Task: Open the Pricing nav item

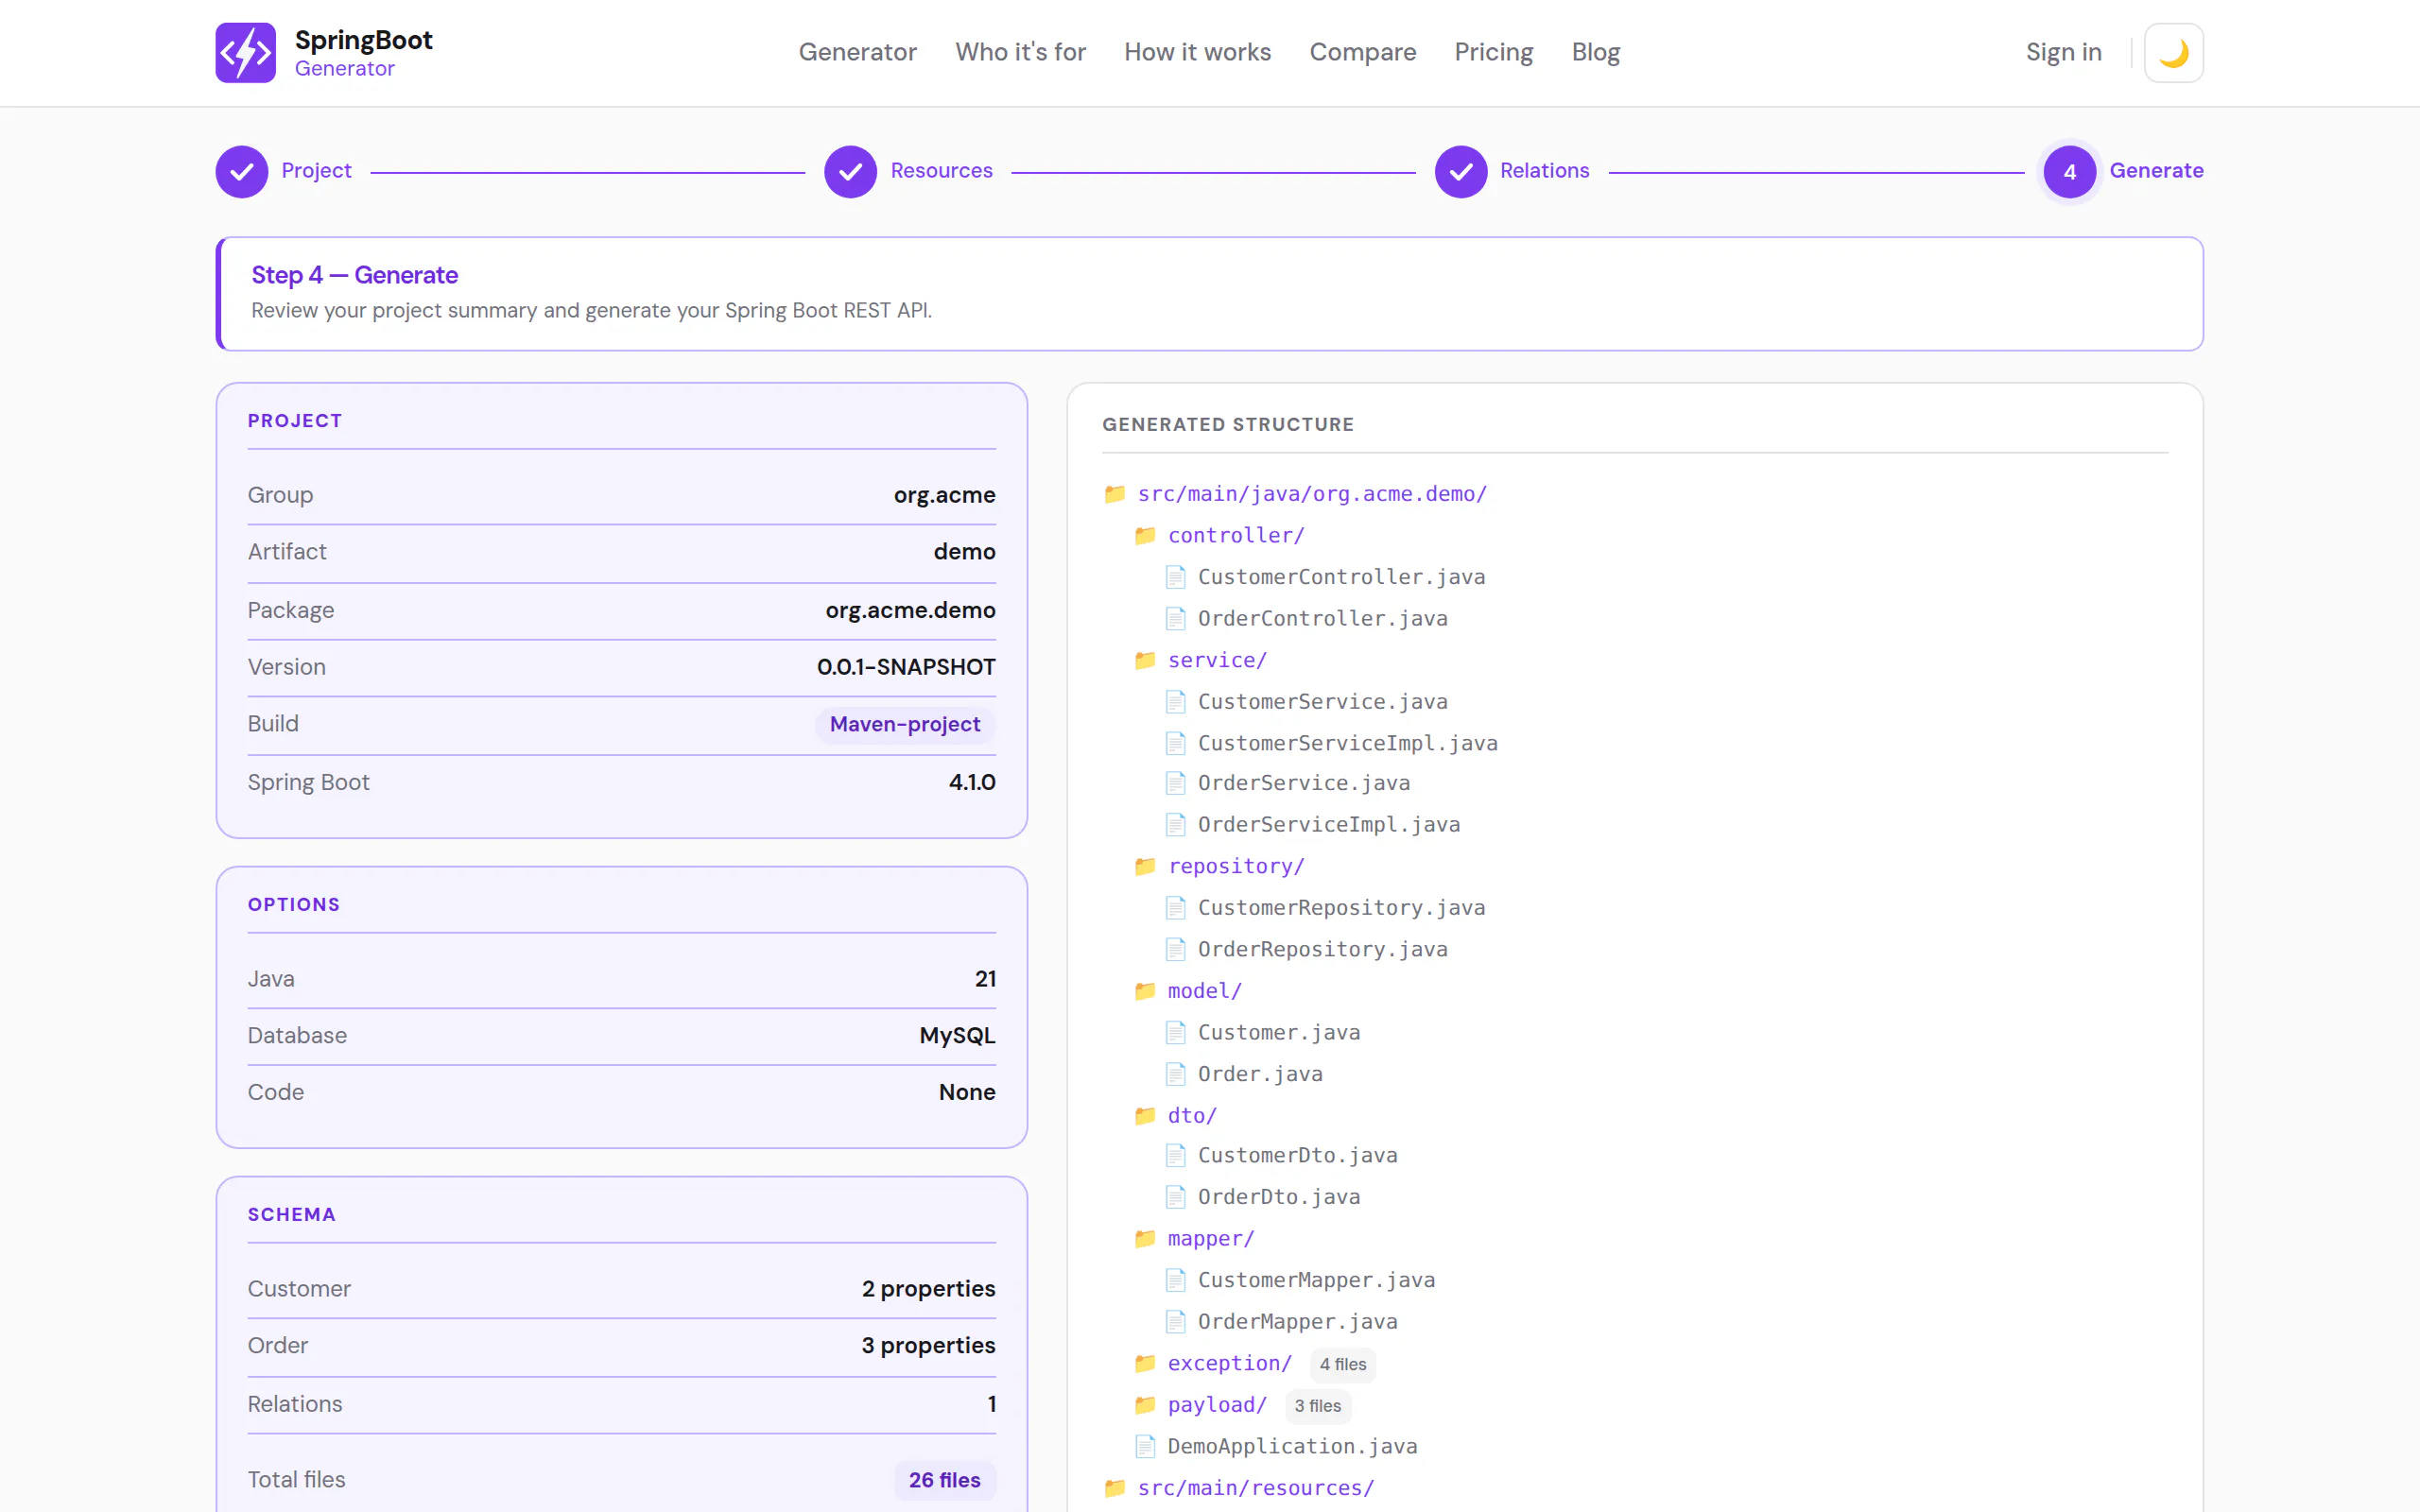Action: 1493,52
